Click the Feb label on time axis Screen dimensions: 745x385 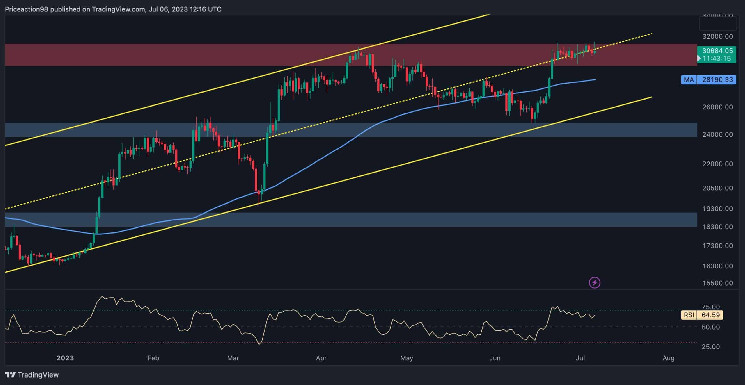[x=152, y=357]
